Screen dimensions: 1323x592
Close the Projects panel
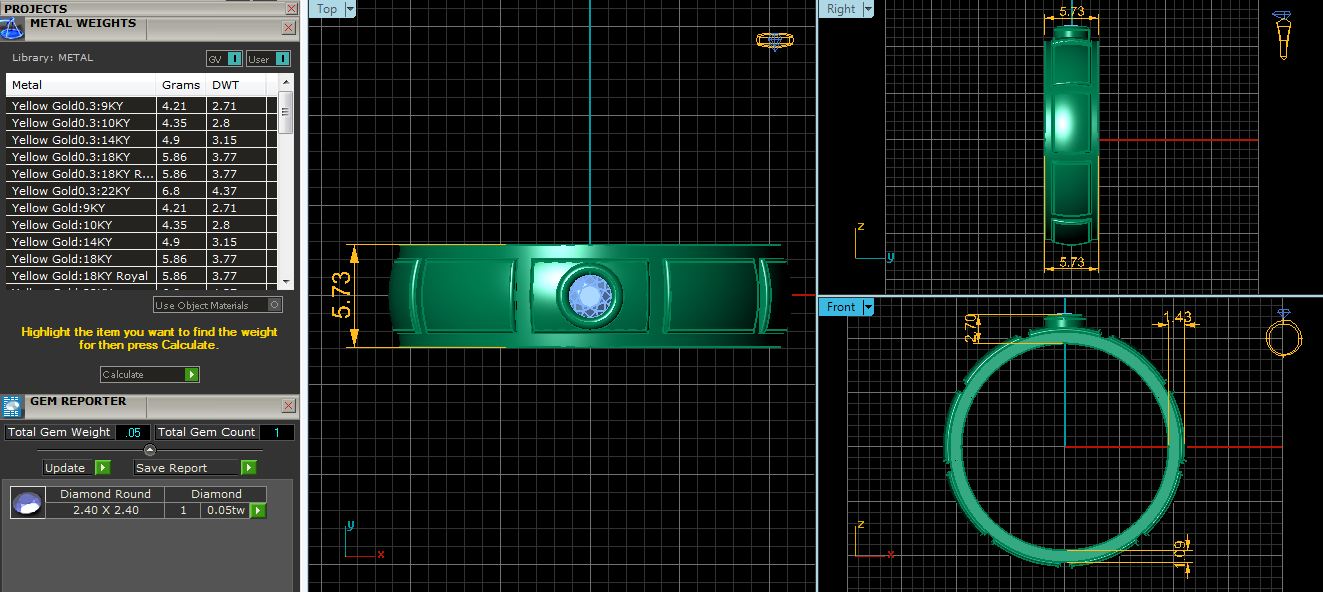coord(291,8)
